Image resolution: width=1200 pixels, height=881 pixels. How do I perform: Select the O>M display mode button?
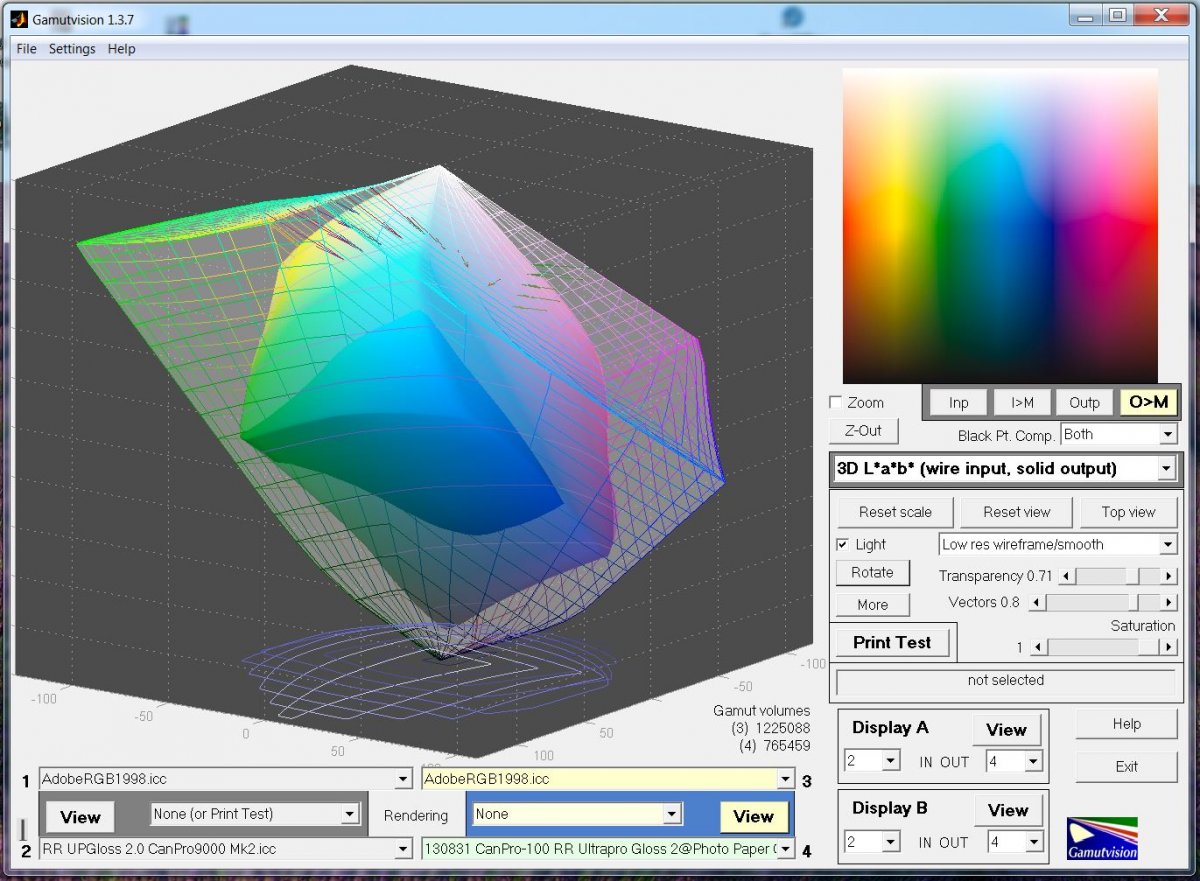(x=1147, y=402)
